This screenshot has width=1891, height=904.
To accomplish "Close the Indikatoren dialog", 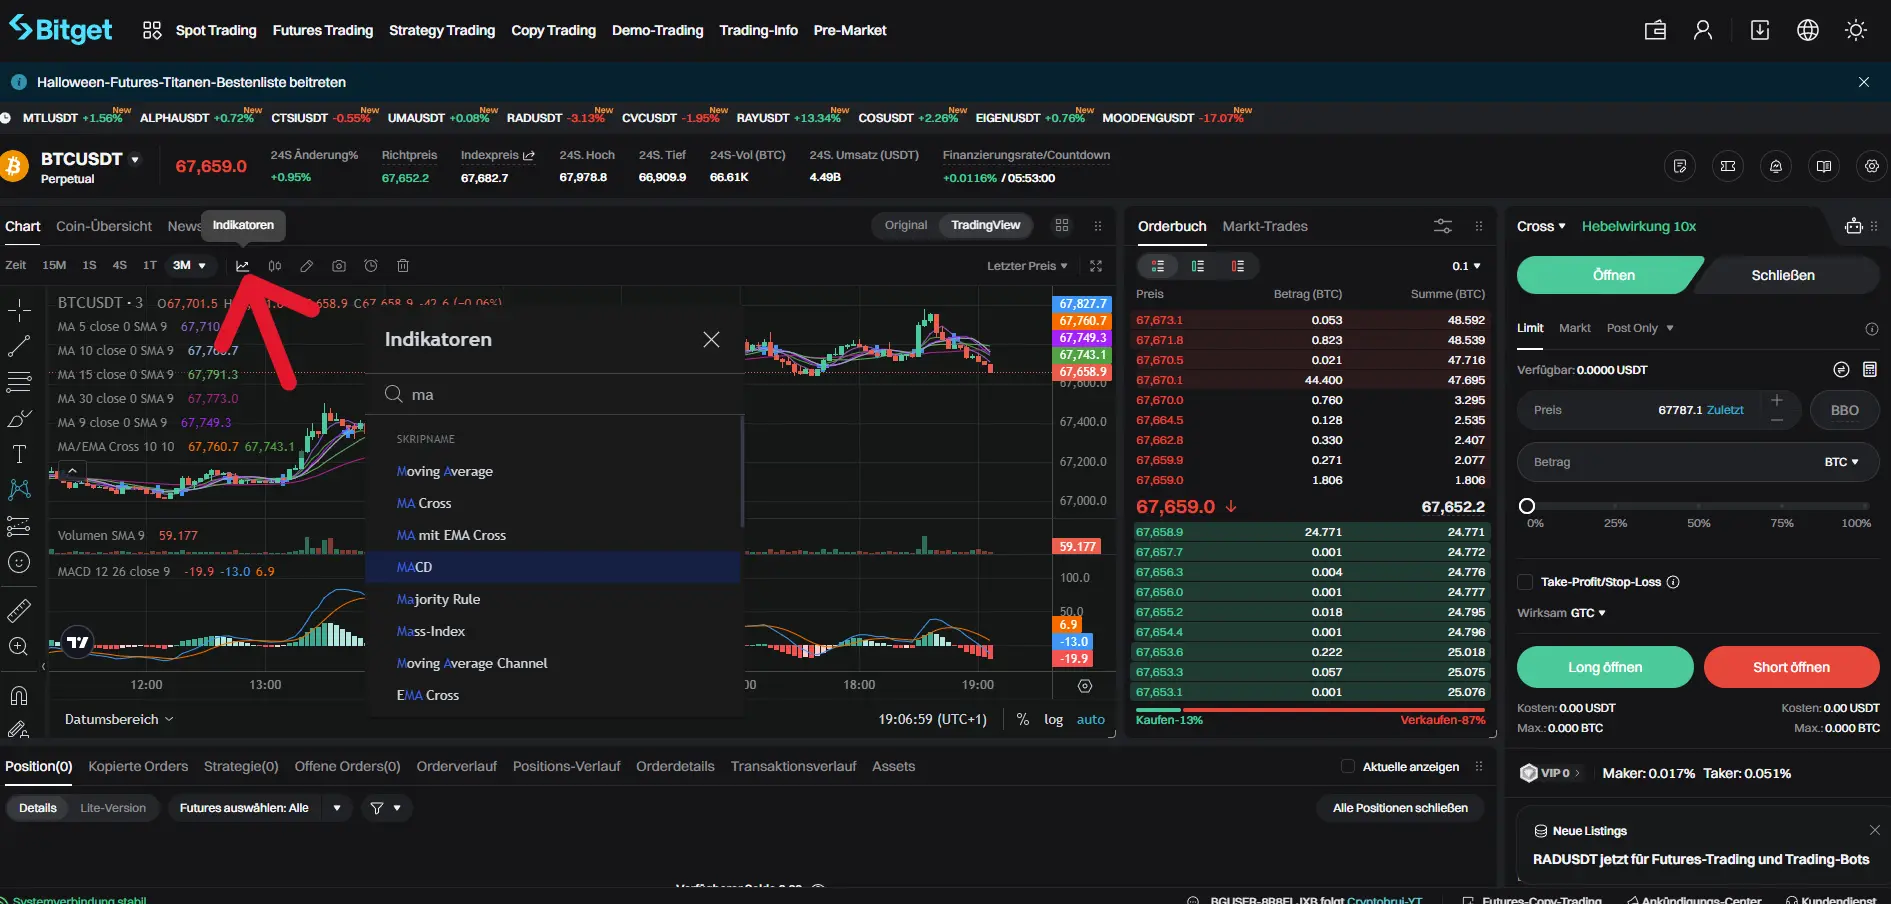I will (x=711, y=340).
